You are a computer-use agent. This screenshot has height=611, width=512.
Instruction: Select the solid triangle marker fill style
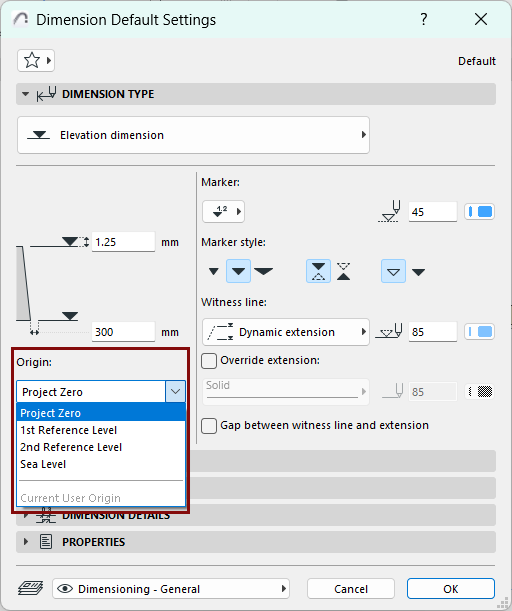tap(418, 272)
